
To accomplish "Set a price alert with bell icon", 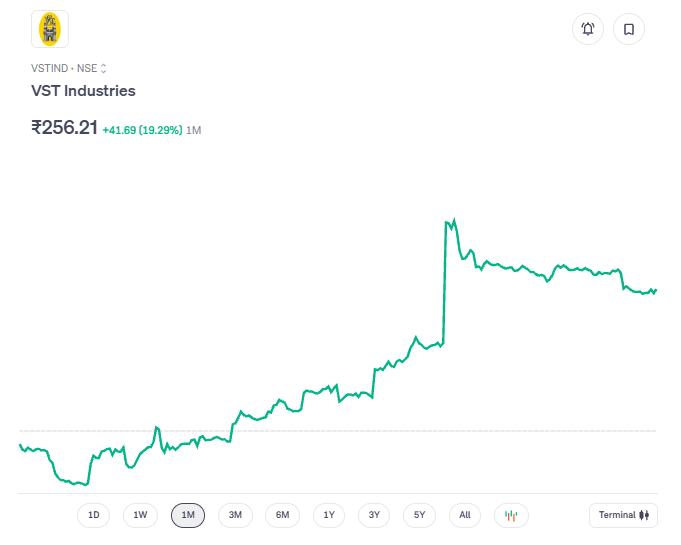I will [x=588, y=29].
